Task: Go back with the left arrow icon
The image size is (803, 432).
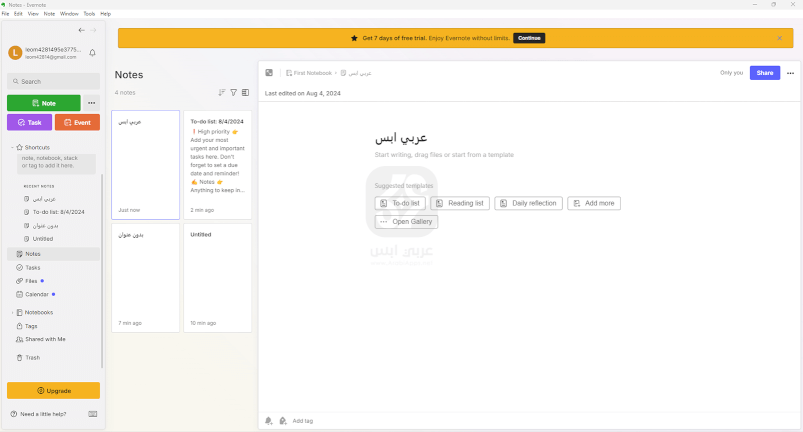Action: click(x=81, y=30)
